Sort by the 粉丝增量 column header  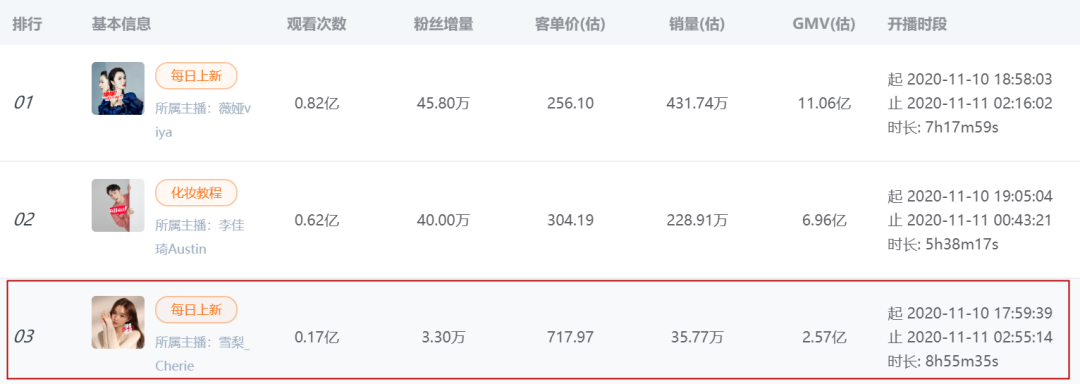(x=444, y=25)
